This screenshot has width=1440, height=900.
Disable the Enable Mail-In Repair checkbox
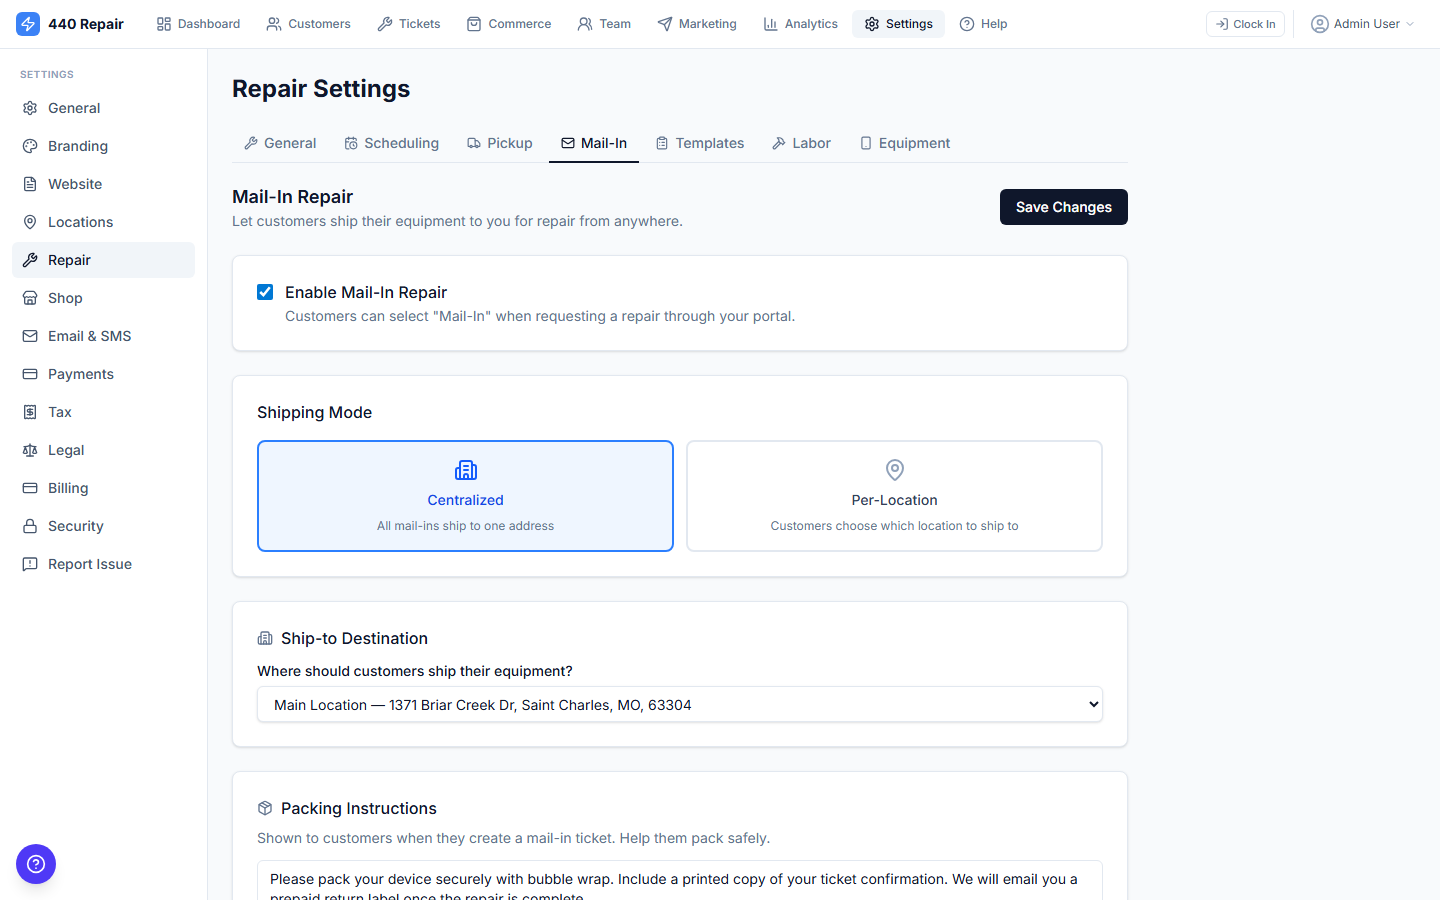pos(265,291)
